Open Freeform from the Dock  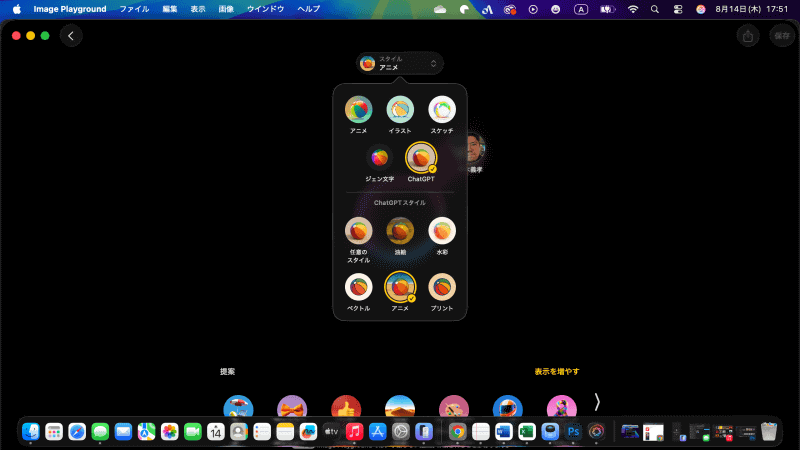pos(308,432)
